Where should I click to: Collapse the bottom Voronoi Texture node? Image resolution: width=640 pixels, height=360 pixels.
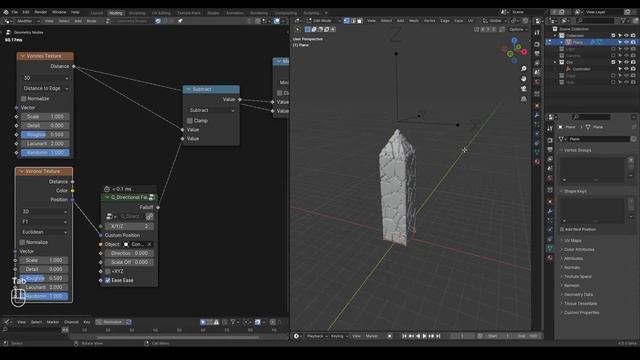click(22, 171)
